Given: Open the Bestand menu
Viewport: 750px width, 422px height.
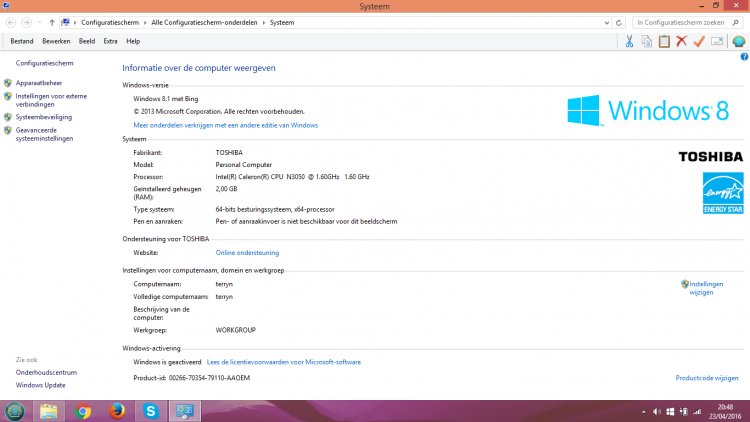Looking at the screenshot, I should (x=21, y=41).
